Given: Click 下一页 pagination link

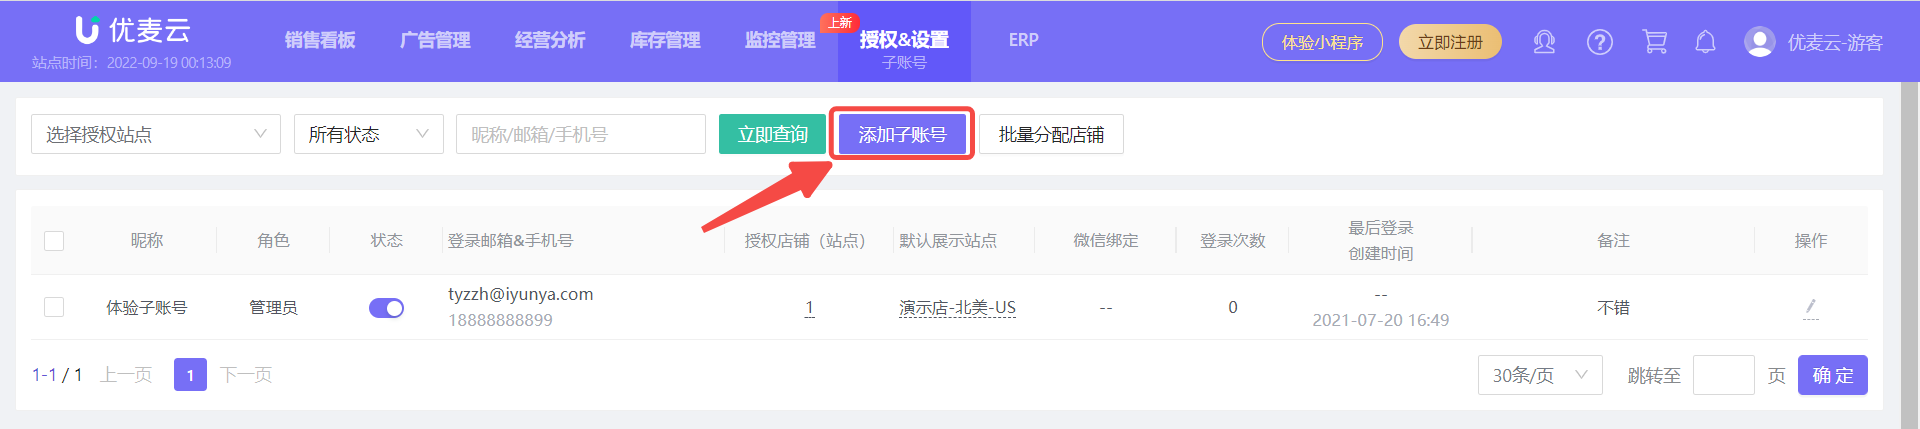Looking at the screenshot, I should click(x=246, y=375).
